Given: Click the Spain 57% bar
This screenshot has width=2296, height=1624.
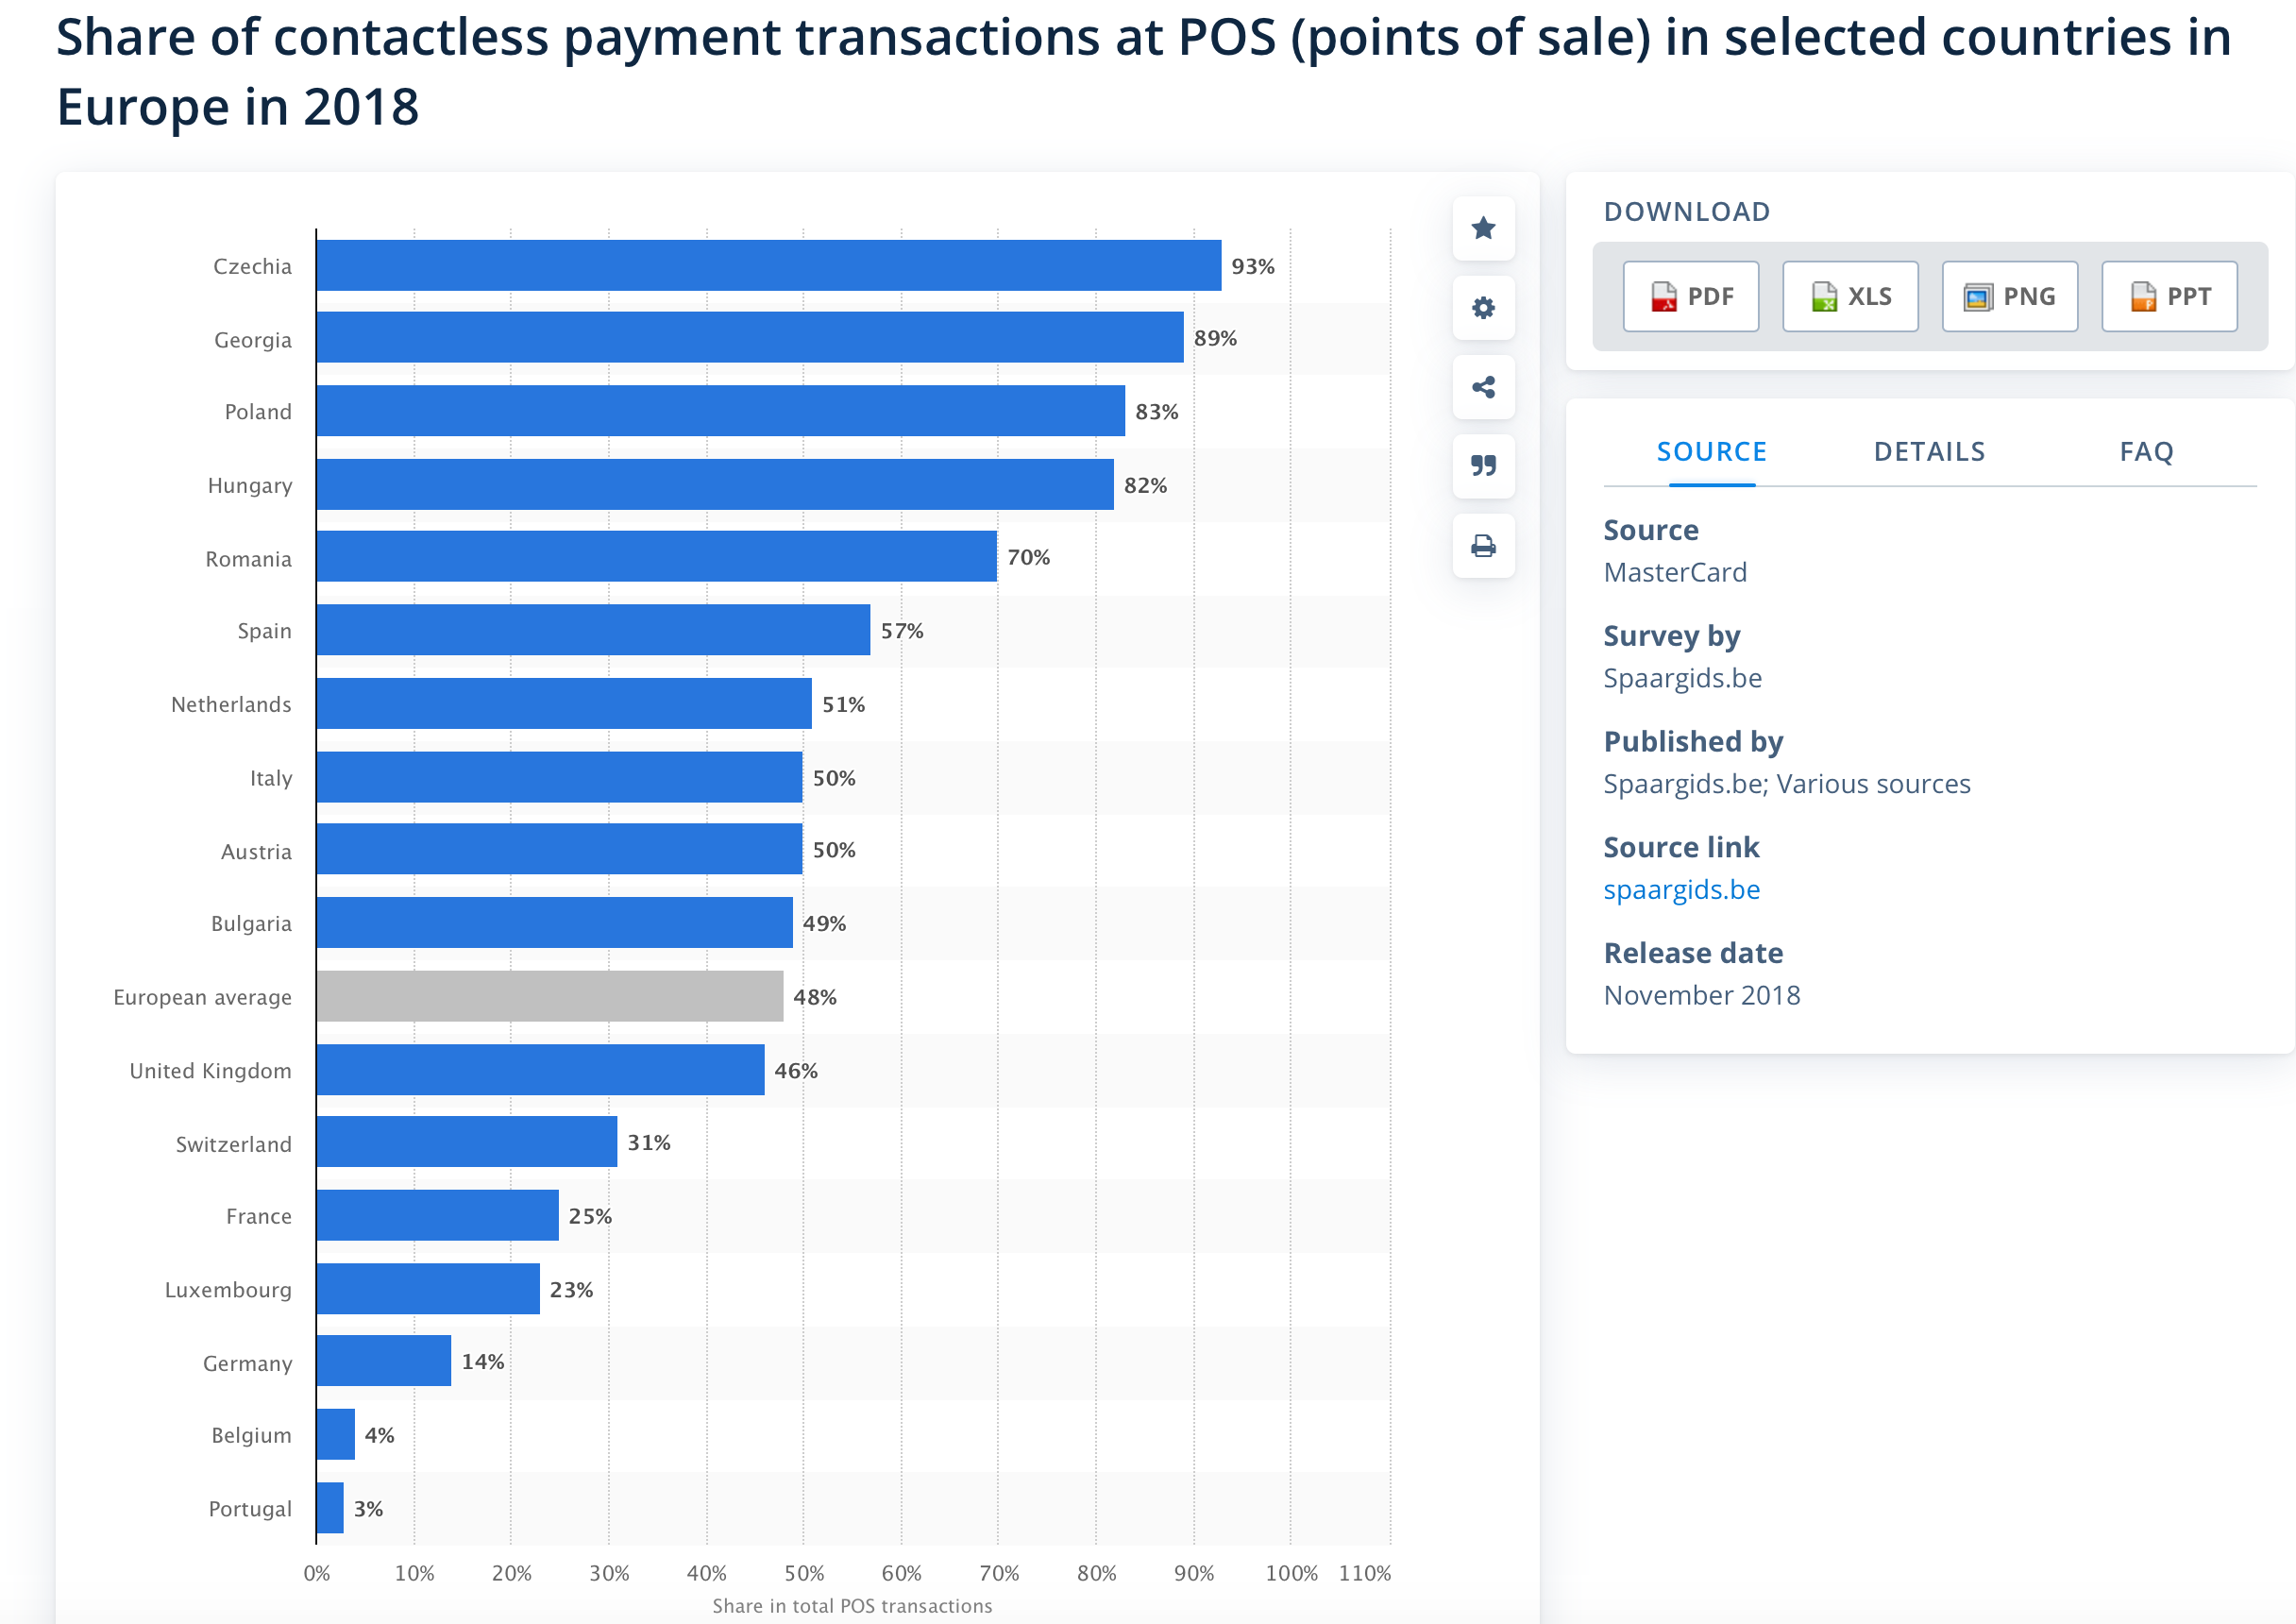Looking at the screenshot, I should [x=593, y=630].
